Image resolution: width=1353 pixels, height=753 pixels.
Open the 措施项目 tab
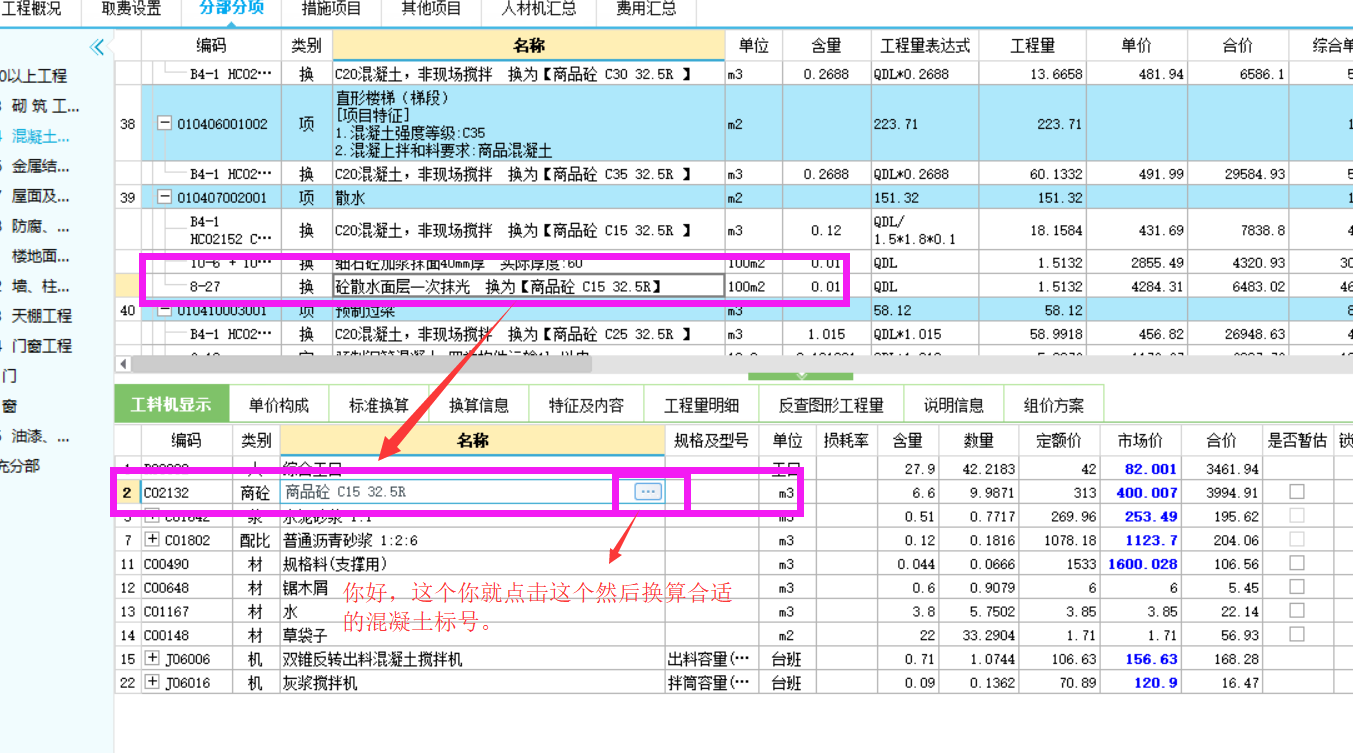coord(332,10)
